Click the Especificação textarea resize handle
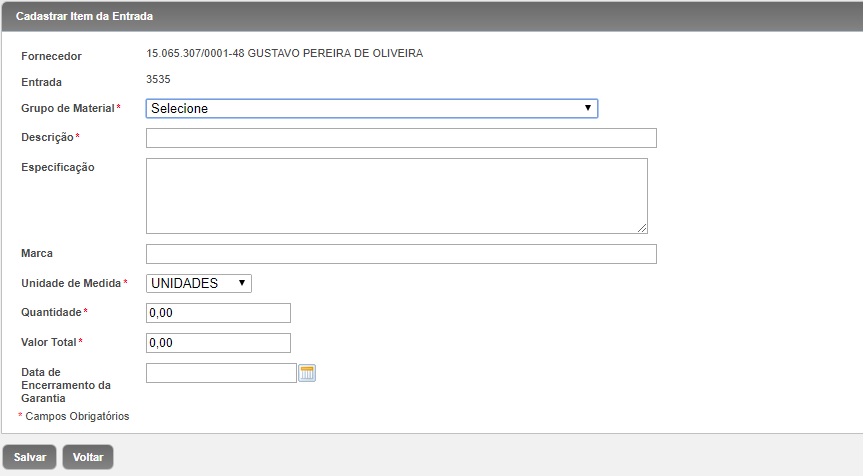This screenshot has width=866, height=476. [x=642, y=228]
